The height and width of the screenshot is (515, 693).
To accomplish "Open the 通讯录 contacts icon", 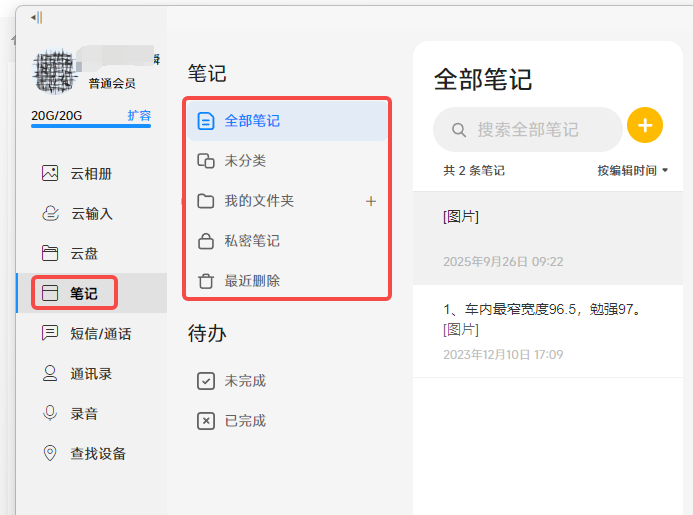I will pos(50,373).
